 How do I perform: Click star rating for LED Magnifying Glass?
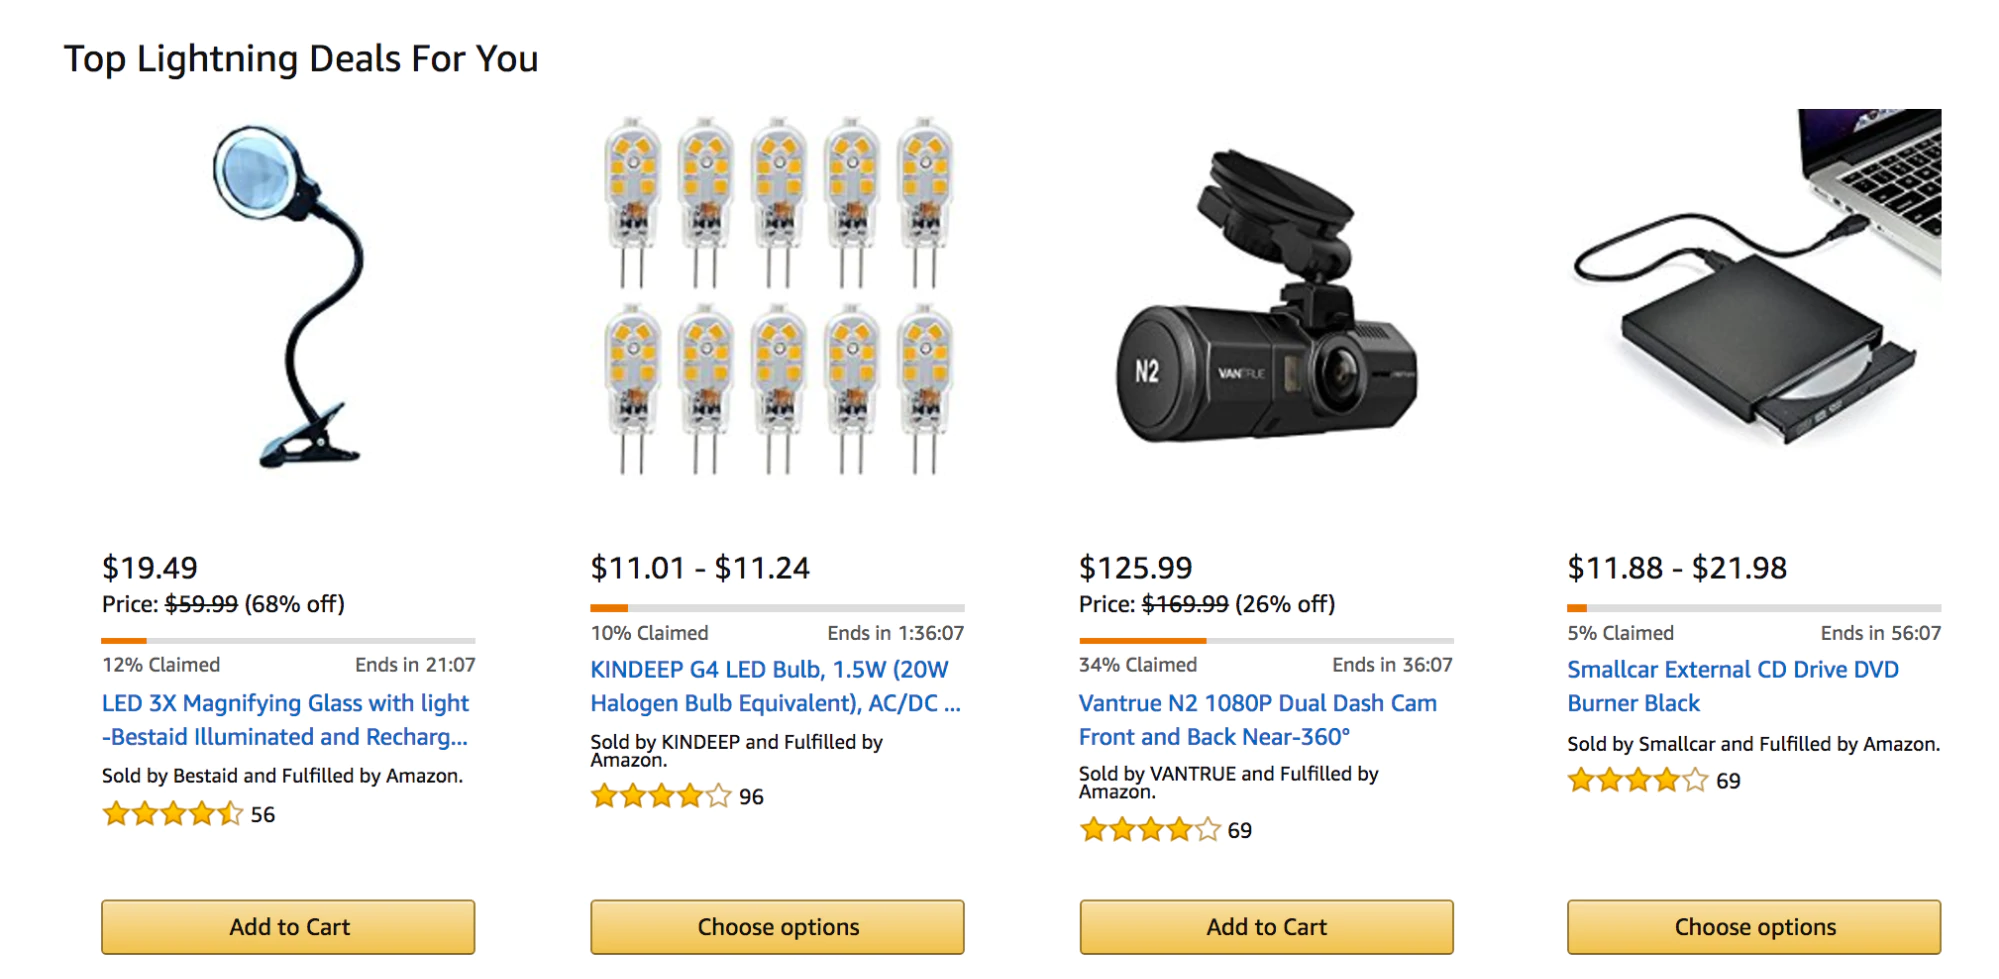click(x=172, y=814)
